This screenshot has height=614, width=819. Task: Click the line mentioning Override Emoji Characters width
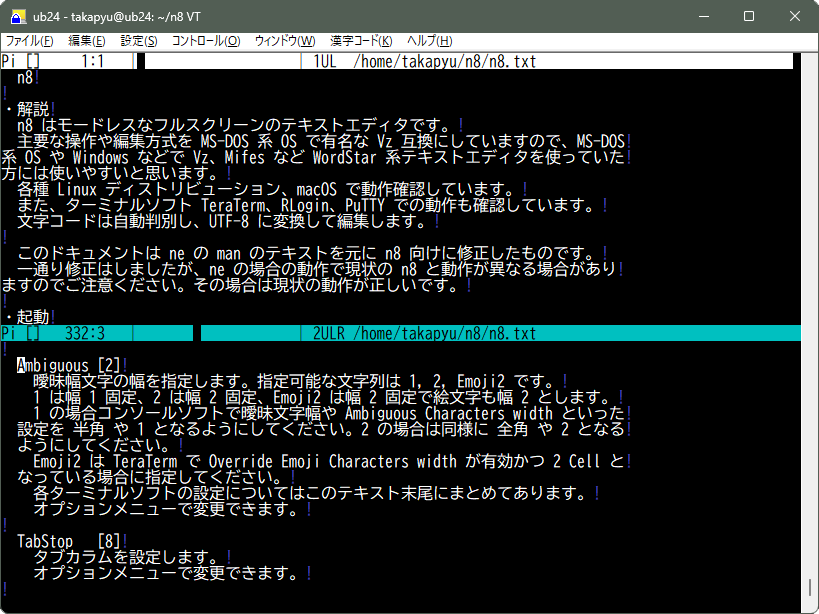[x=332, y=462]
